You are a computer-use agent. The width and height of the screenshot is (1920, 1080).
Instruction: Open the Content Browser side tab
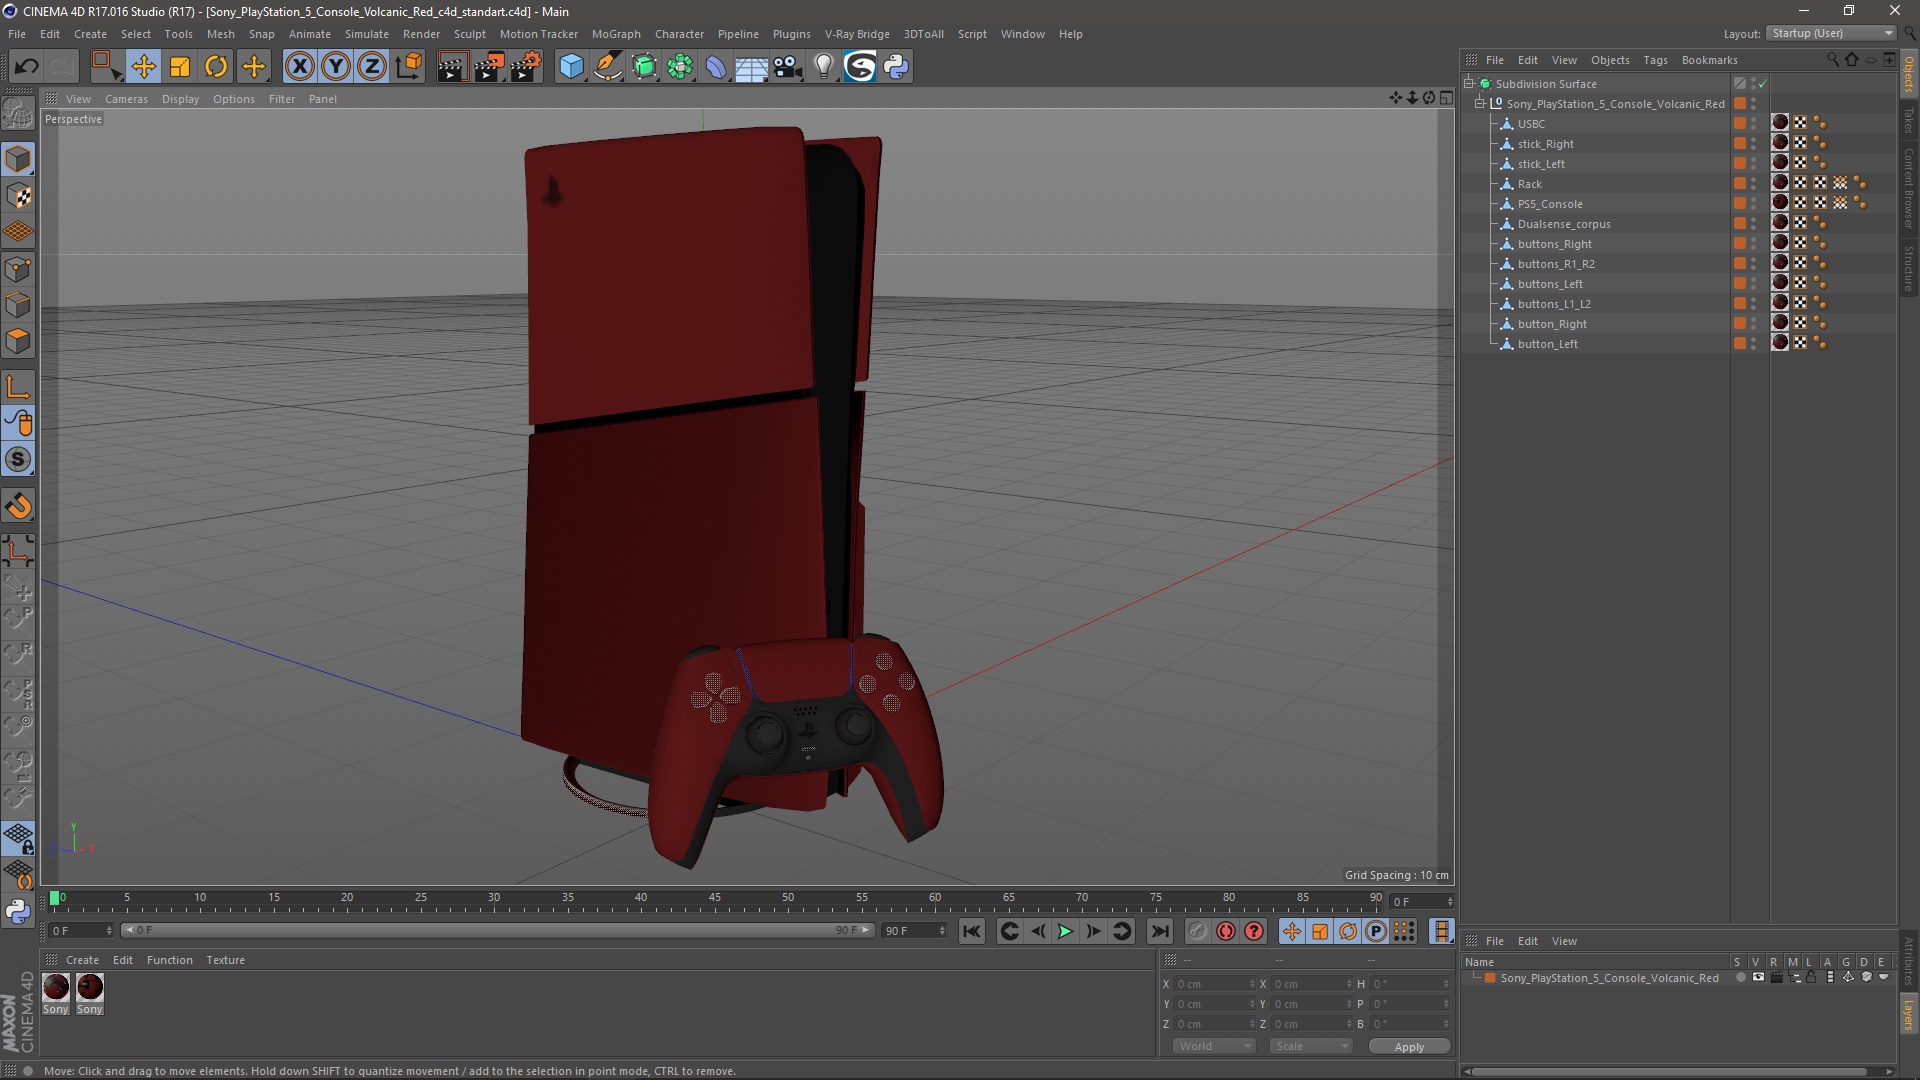point(1909,188)
